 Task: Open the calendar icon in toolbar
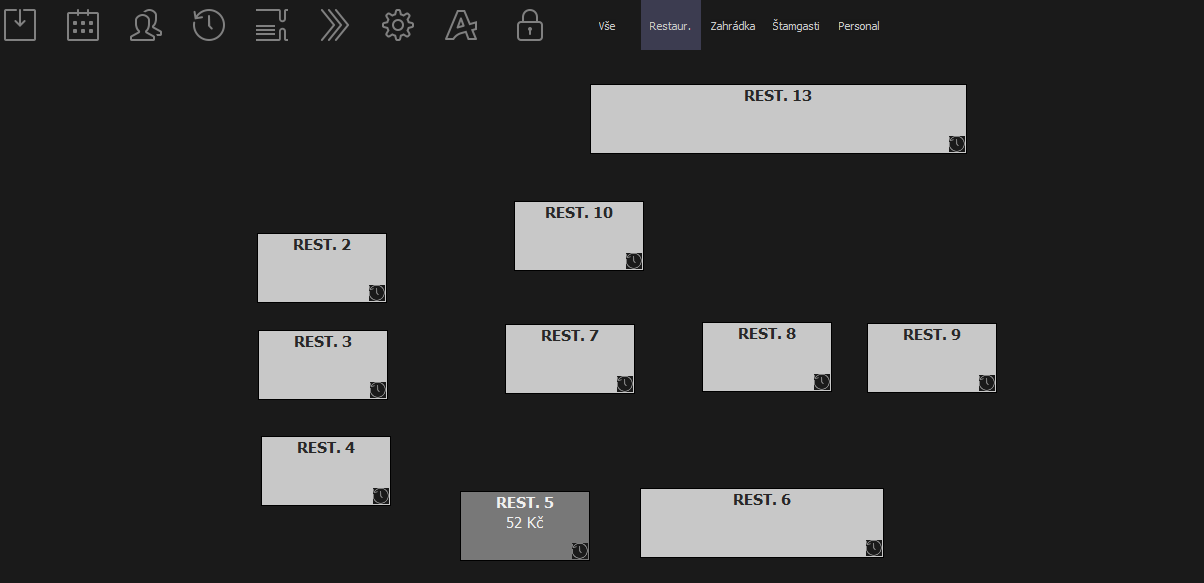pos(83,25)
